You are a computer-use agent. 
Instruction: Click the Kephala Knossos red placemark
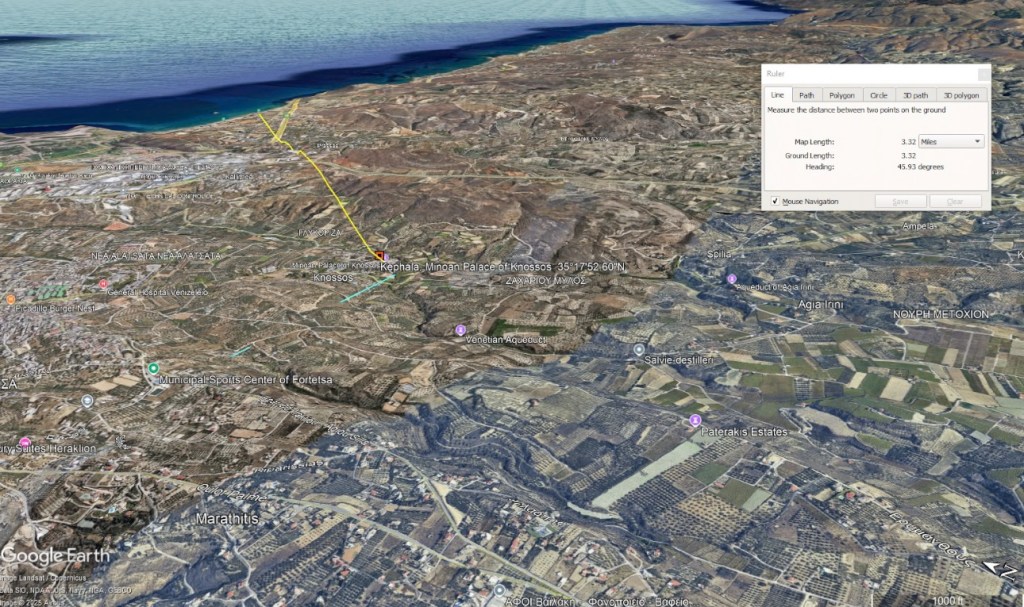pyautogui.click(x=382, y=257)
